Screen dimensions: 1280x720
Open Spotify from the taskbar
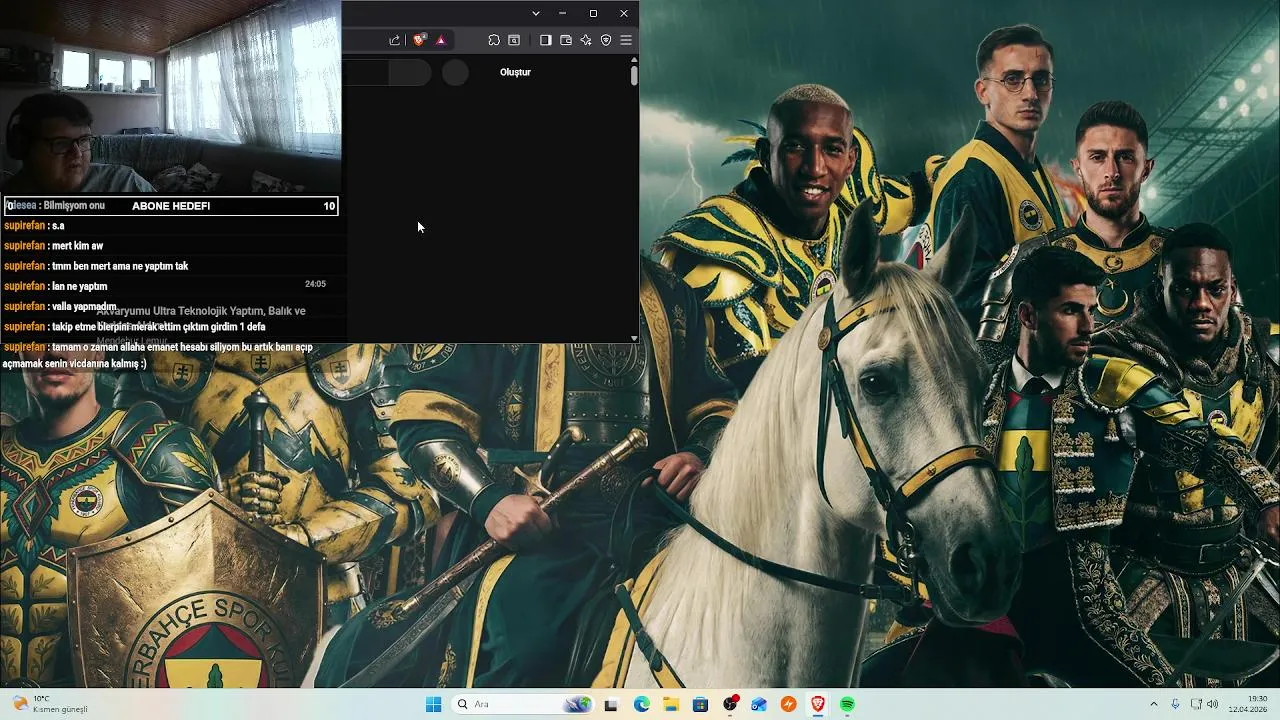click(847, 704)
